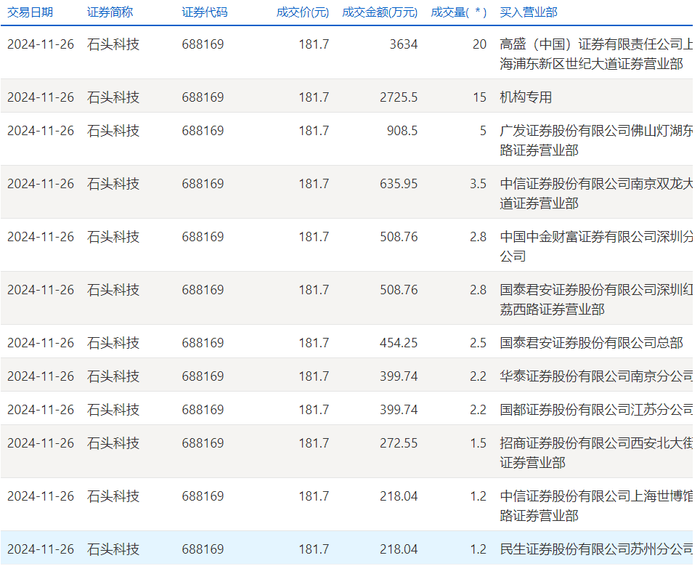
Task: Click 石头科技 in the 机构专用 row
Action: click(x=113, y=97)
